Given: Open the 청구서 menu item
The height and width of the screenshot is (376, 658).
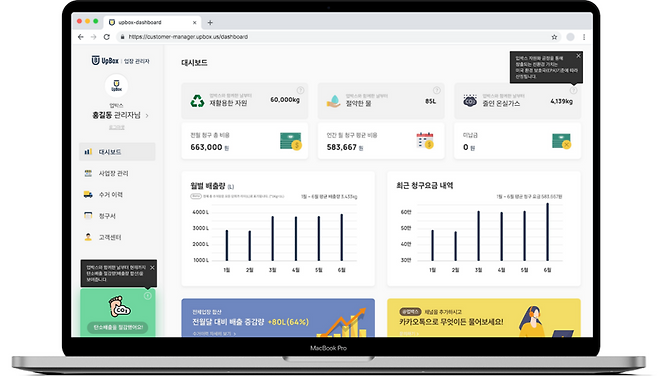Looking at the screenshot, I should [x=117, y=216].
